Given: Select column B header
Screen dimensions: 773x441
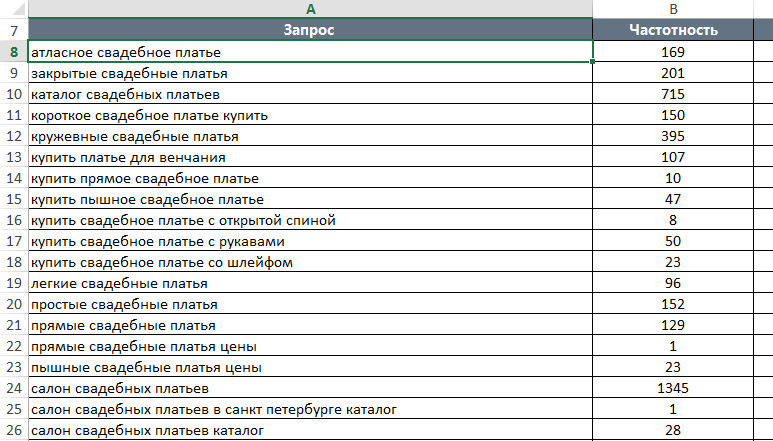Looking at the screenshot, I should coord(673,9).
